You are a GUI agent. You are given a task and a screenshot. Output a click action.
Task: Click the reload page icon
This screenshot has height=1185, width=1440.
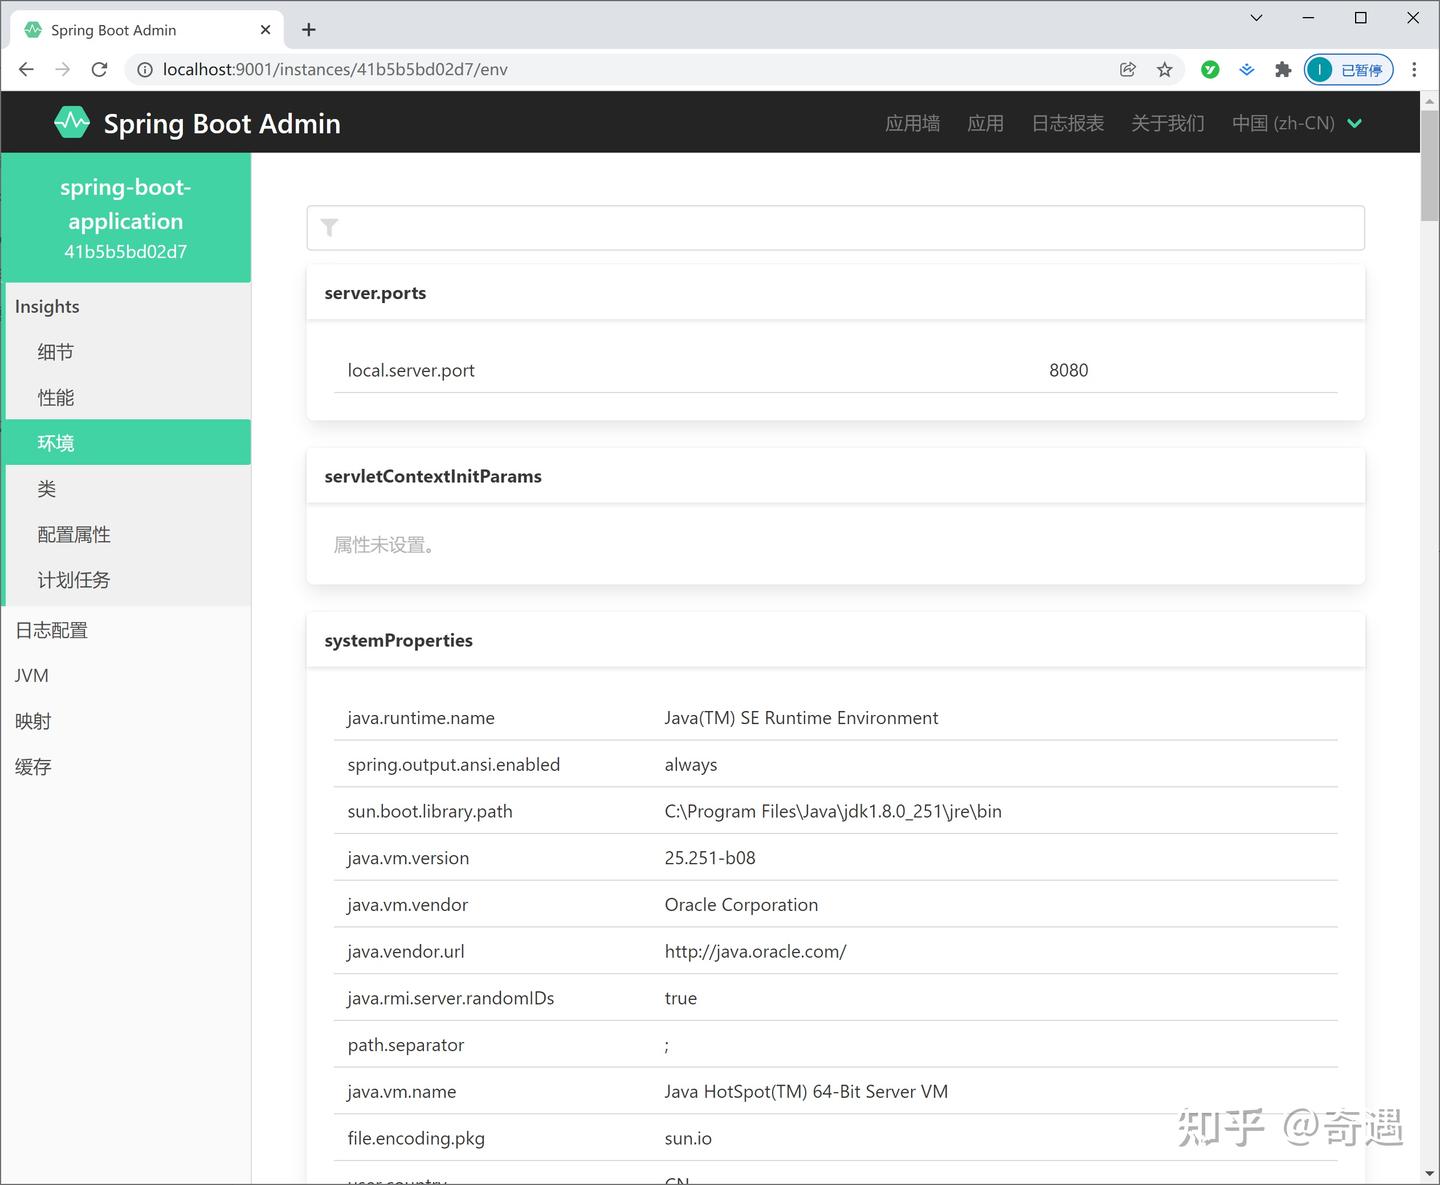tap(99, 69)
